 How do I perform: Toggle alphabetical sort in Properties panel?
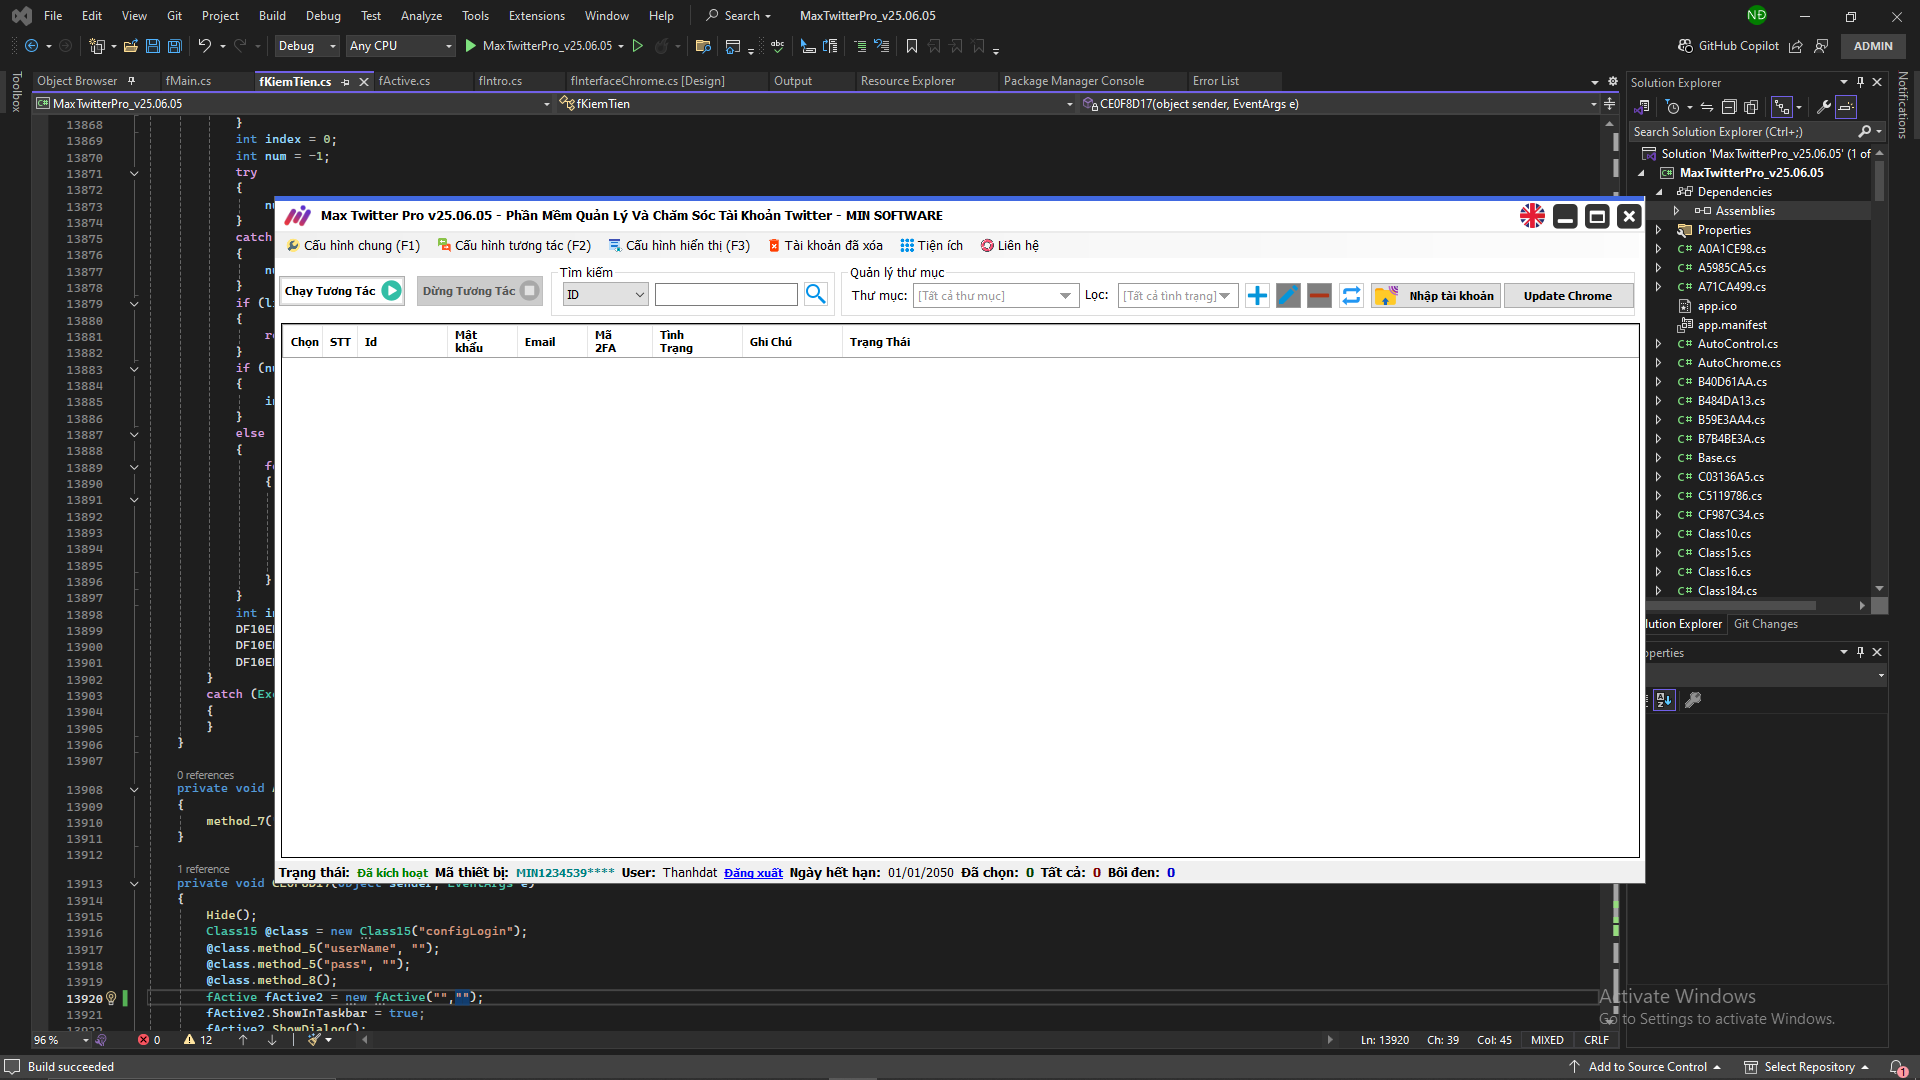pyautogui.click(x=1664, y=700)
